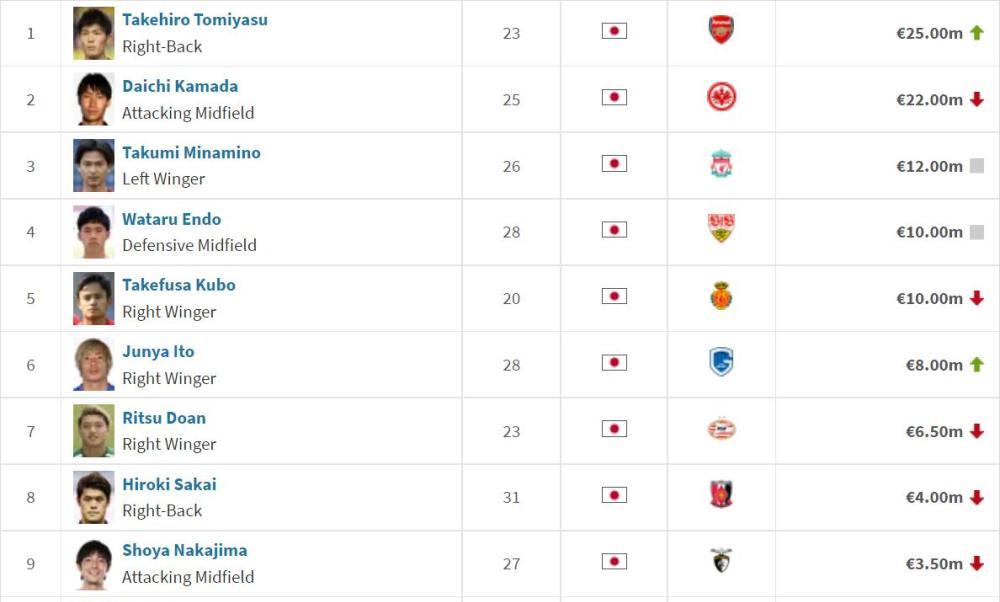Click Japan flag in Tomiyasu row

click(614, 31)
